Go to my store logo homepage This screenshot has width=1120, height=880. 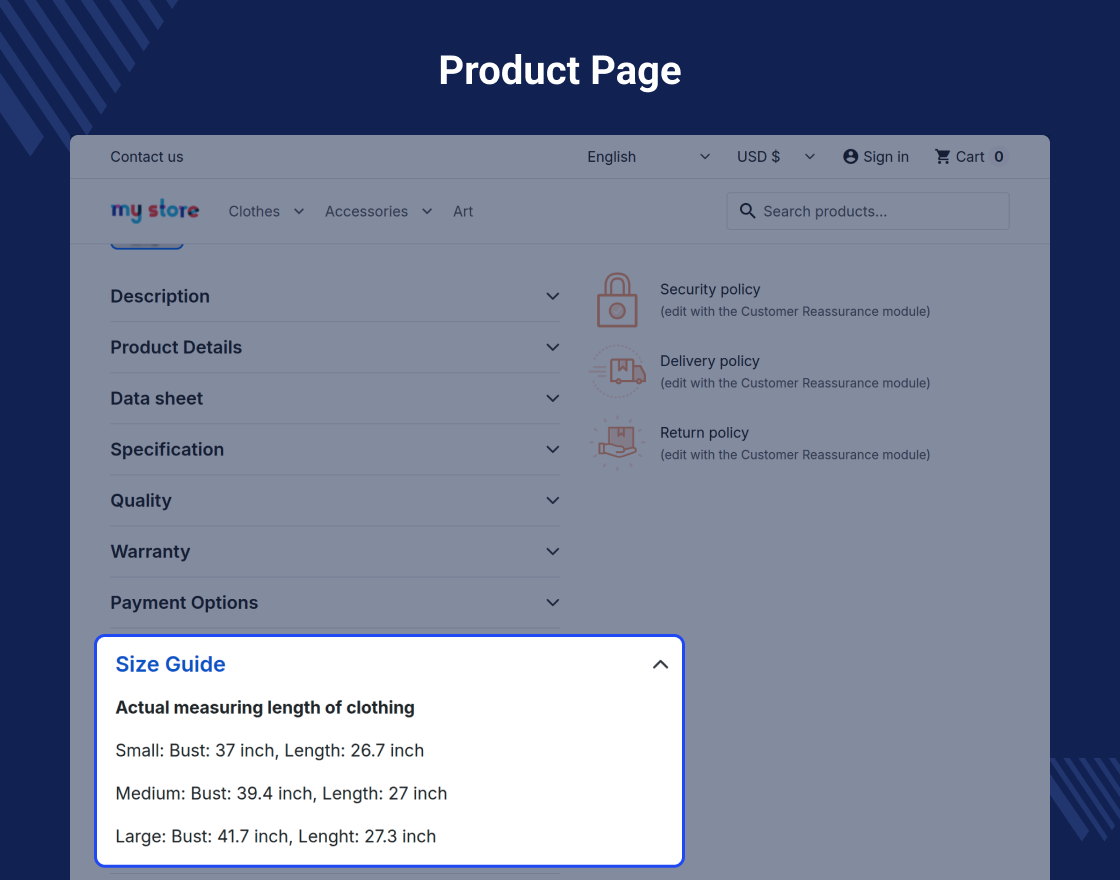tap(155, 211)
